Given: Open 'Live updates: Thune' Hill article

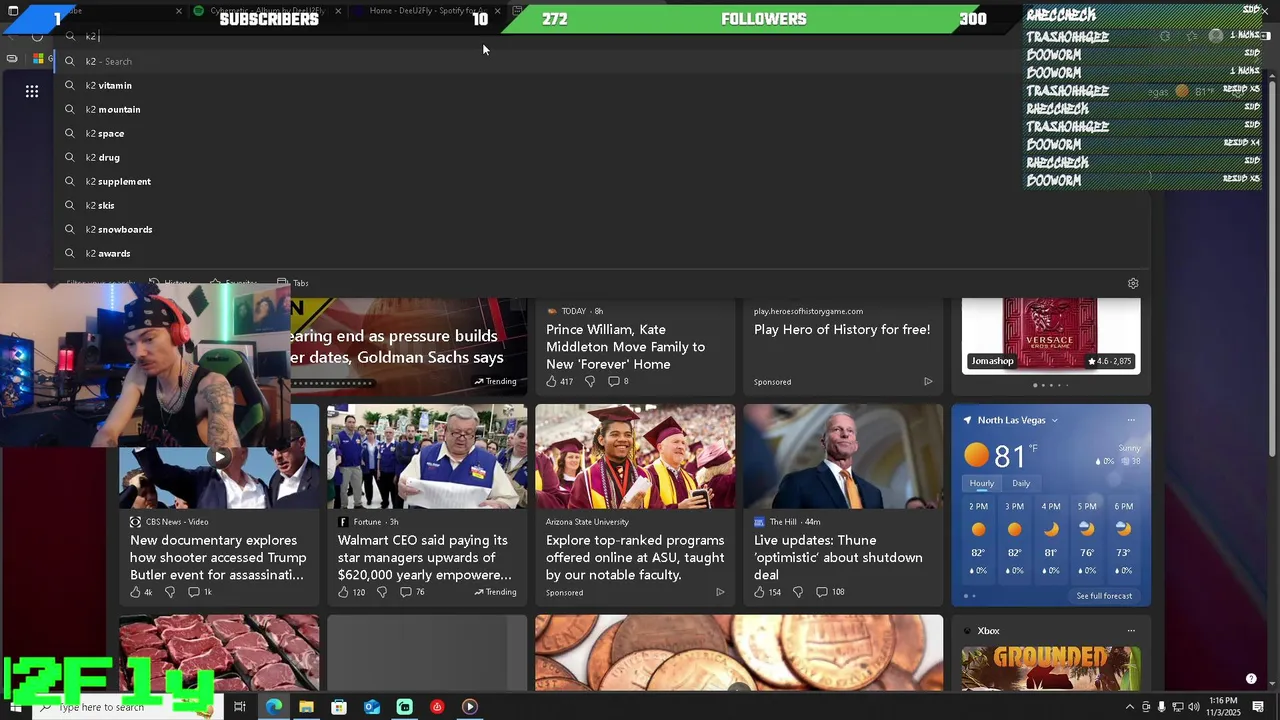Looking at the screenshot, I should [x=838, y=557].
